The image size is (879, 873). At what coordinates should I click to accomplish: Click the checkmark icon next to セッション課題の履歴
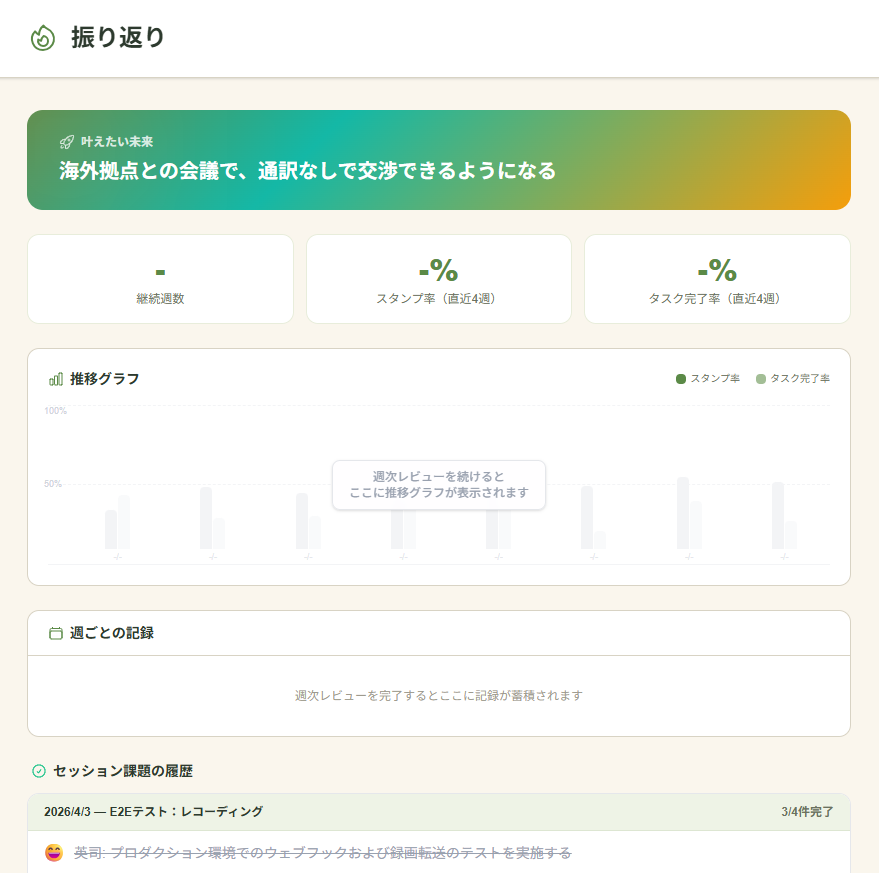[38, 771]
